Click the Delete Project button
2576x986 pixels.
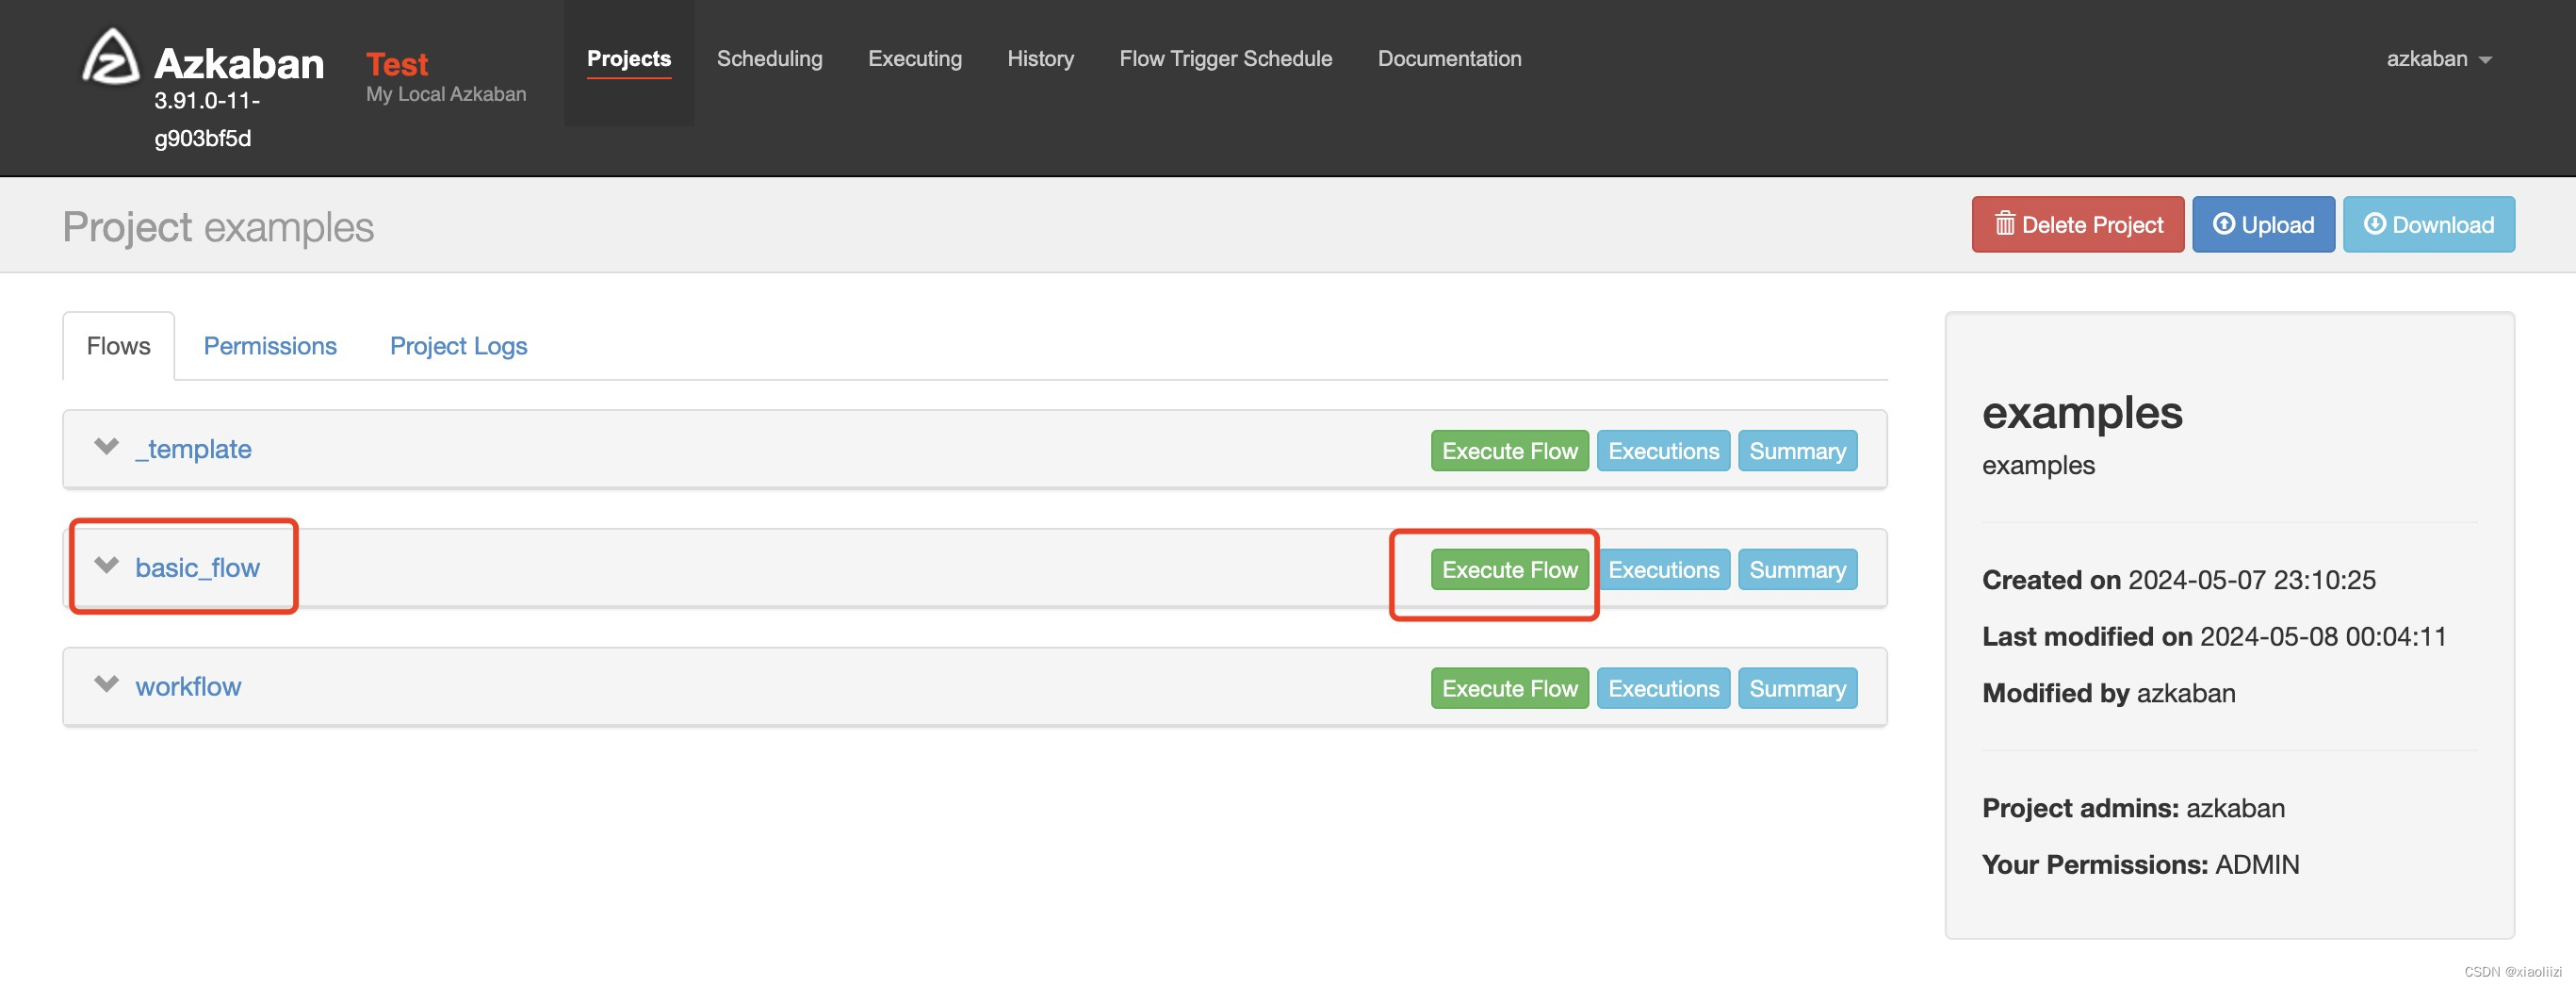(x=2077, y=224)
